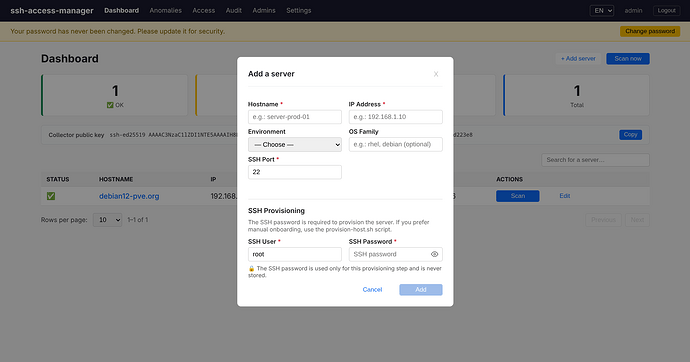Click into the SSH Port field
690x362 pixels.
pos(295,172)
